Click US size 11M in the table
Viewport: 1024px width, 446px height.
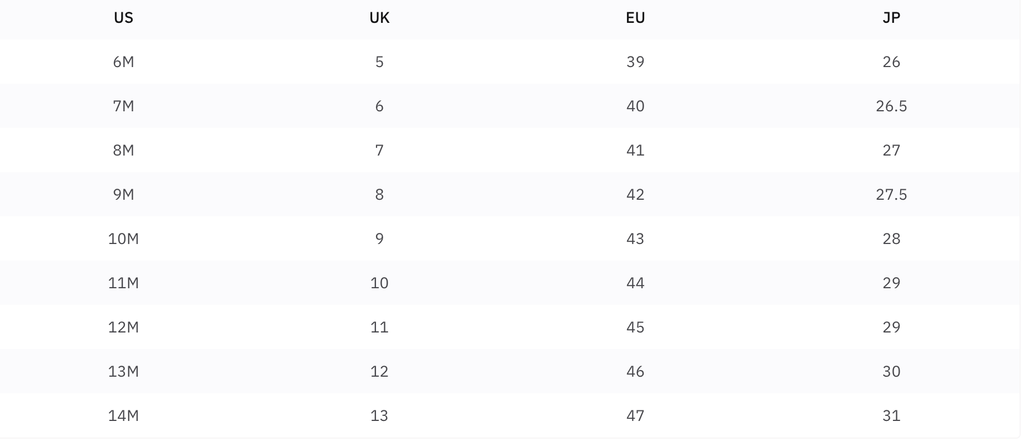(x=123, y=283)
